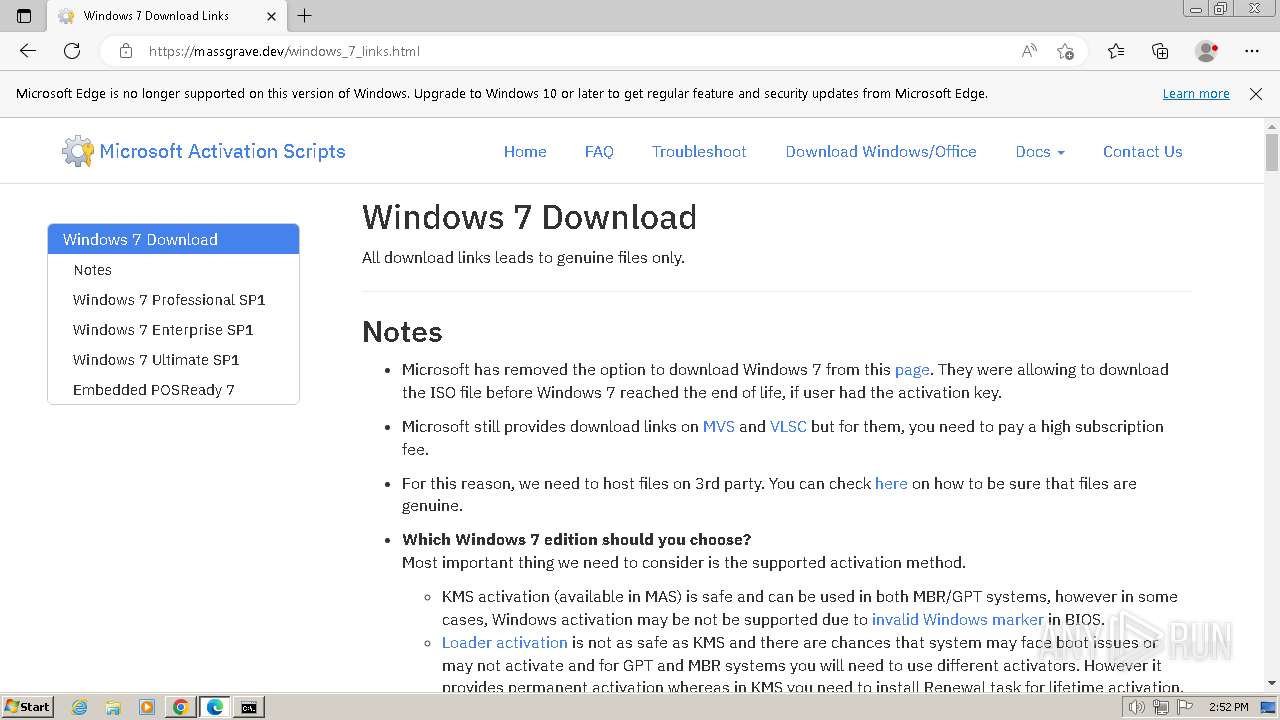
Task: Open the command prompt taskbar icon
Action: pyautogui.click(x=249, y=707)
